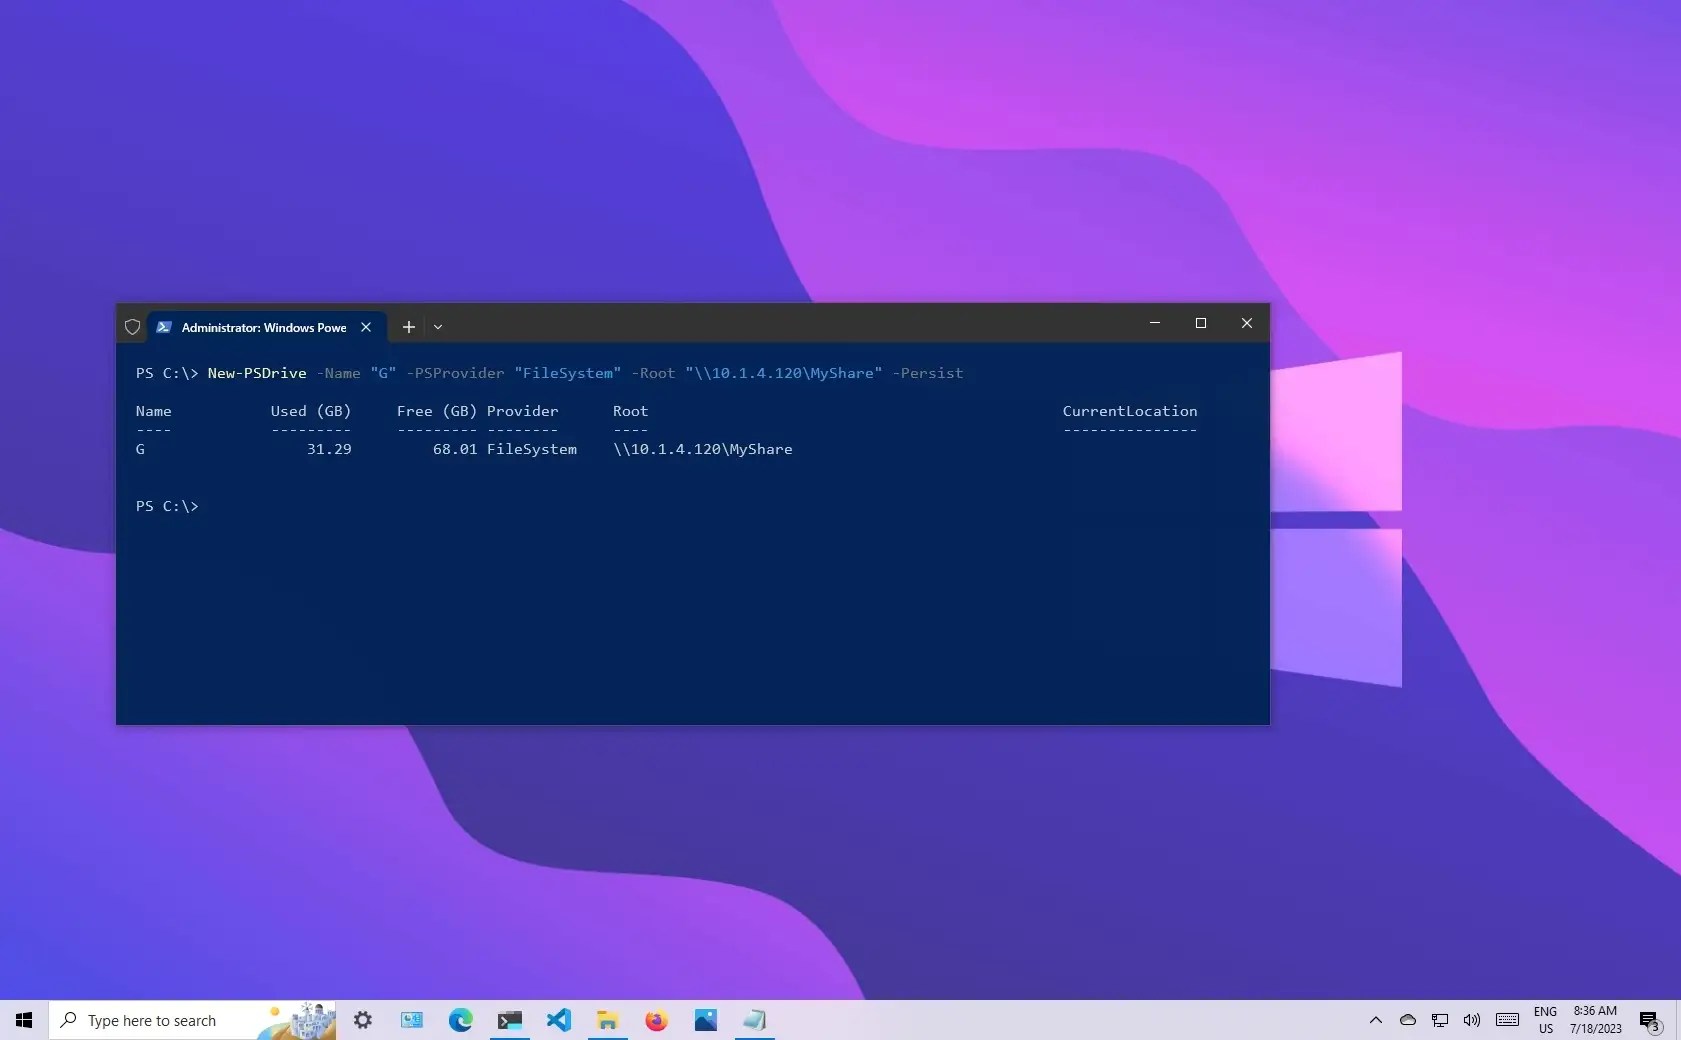Viewport: 1681px width, 1040px height.
Task: Click the shield icon on the terminal title bar
Action: point(133,327)
